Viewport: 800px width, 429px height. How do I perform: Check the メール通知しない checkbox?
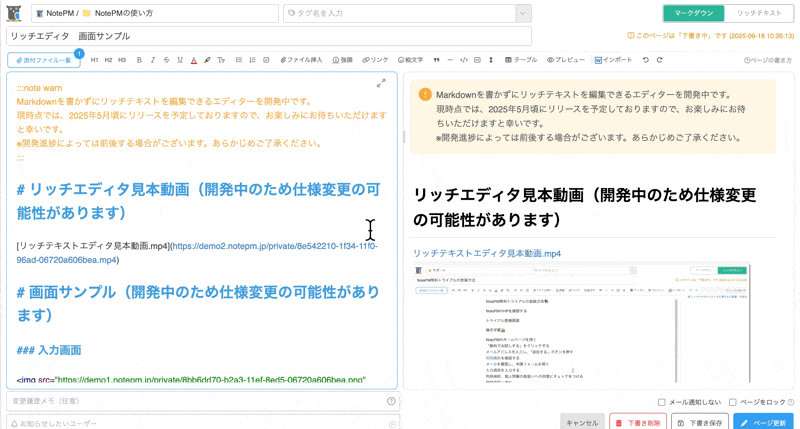click(662, 402)
